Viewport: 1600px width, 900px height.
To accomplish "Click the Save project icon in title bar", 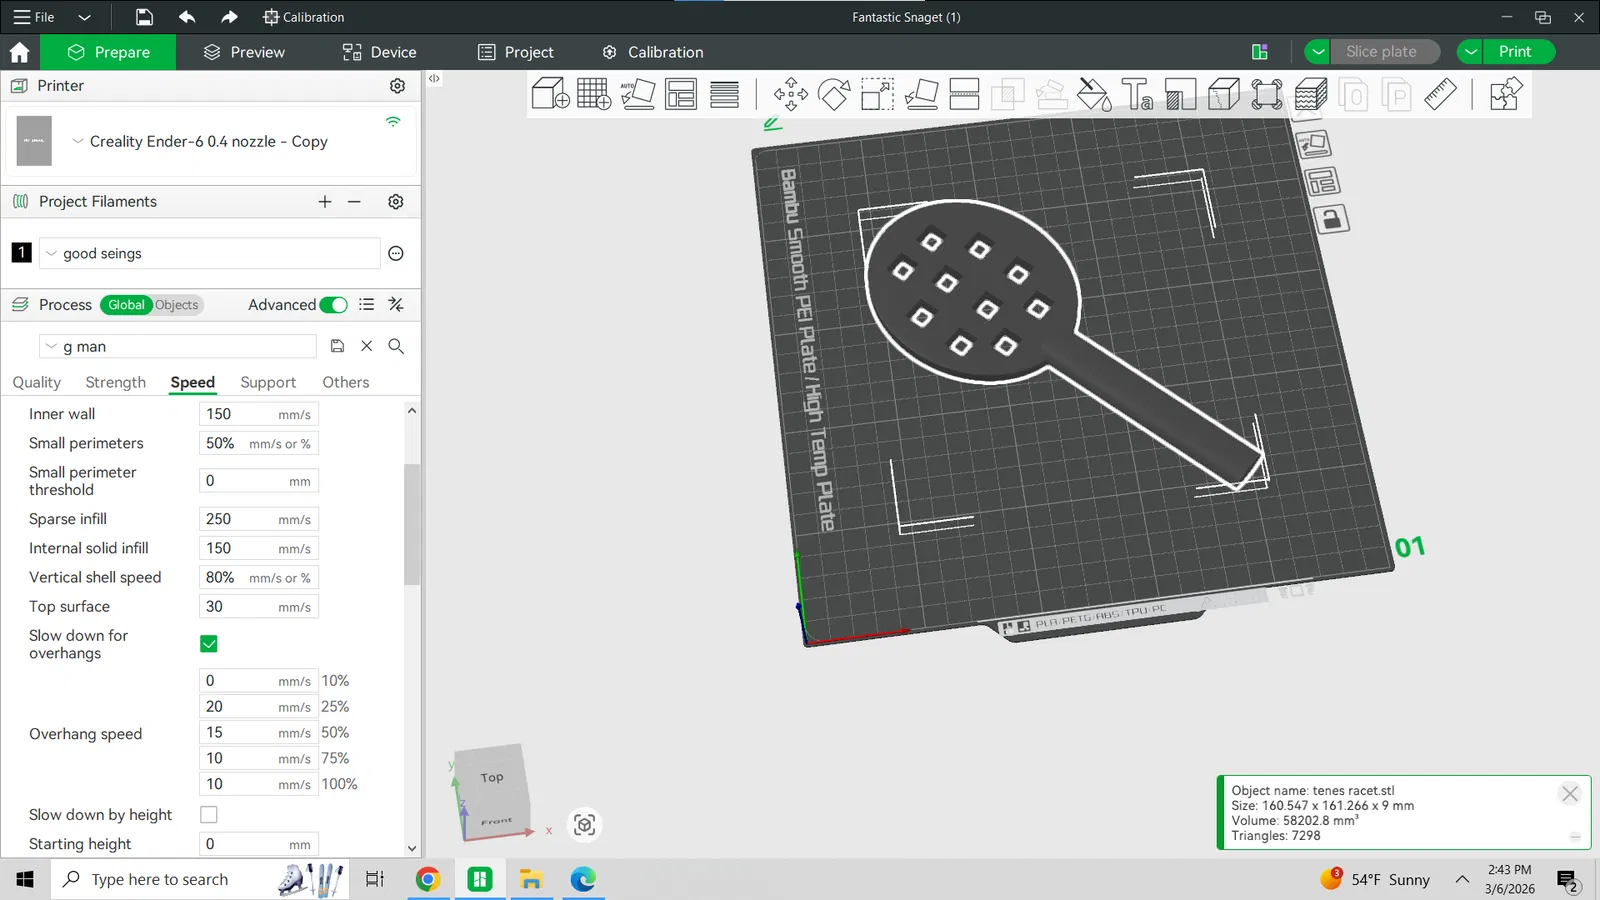I will pos(144,17).
